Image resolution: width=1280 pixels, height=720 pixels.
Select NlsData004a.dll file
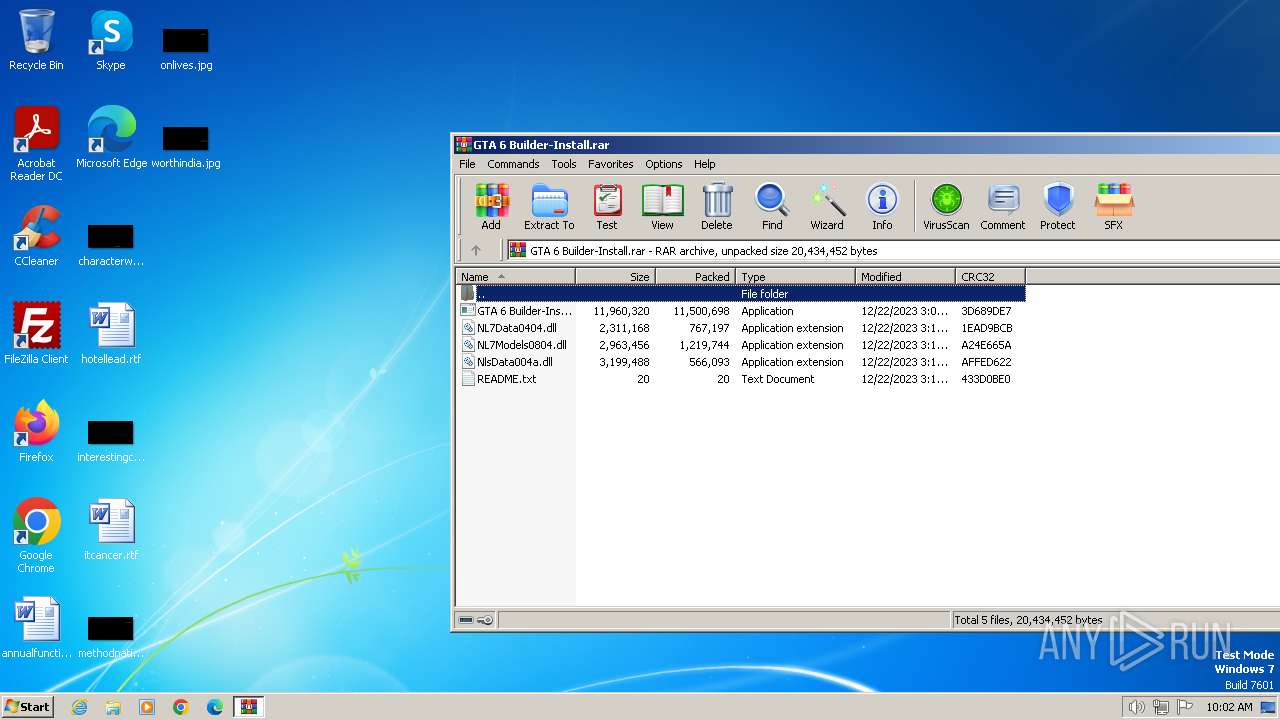coord(741,362)
